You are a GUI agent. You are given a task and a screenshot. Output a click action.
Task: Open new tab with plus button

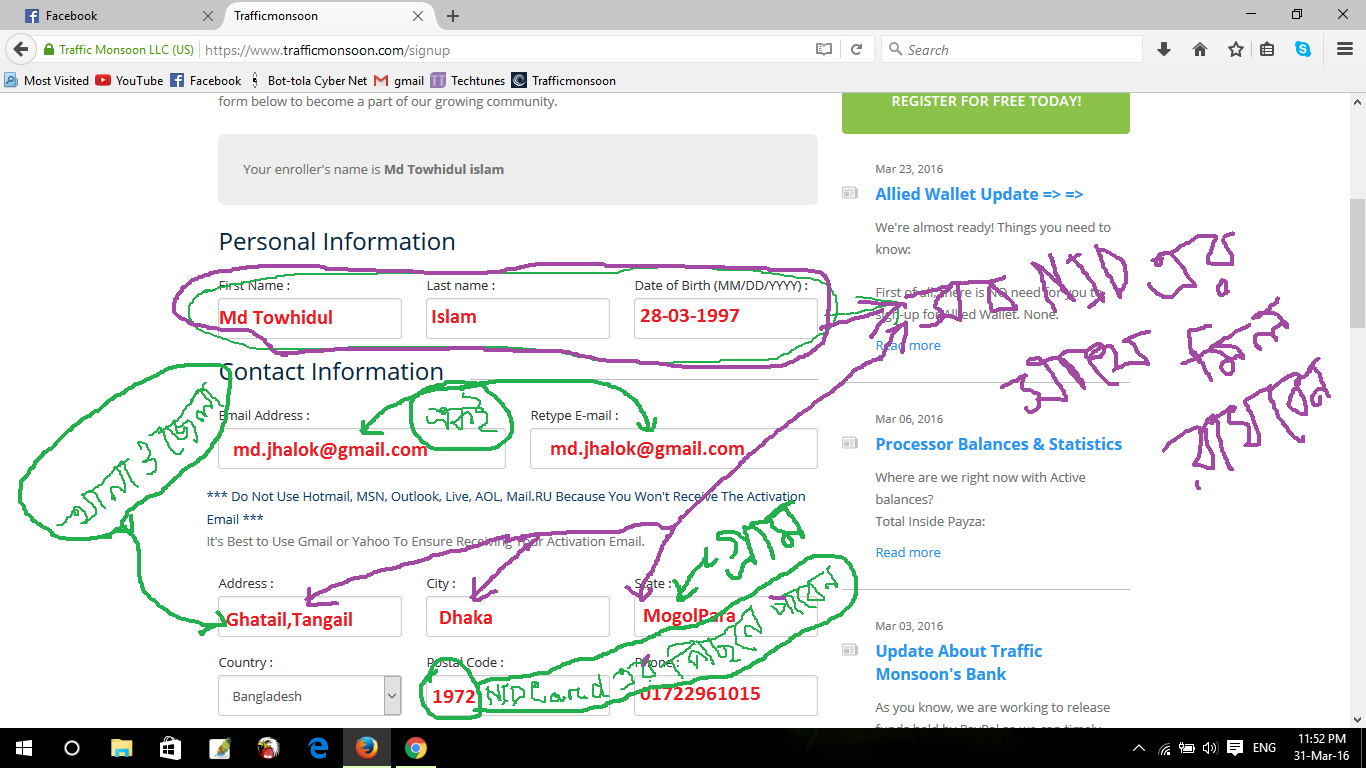pos(453,16)
